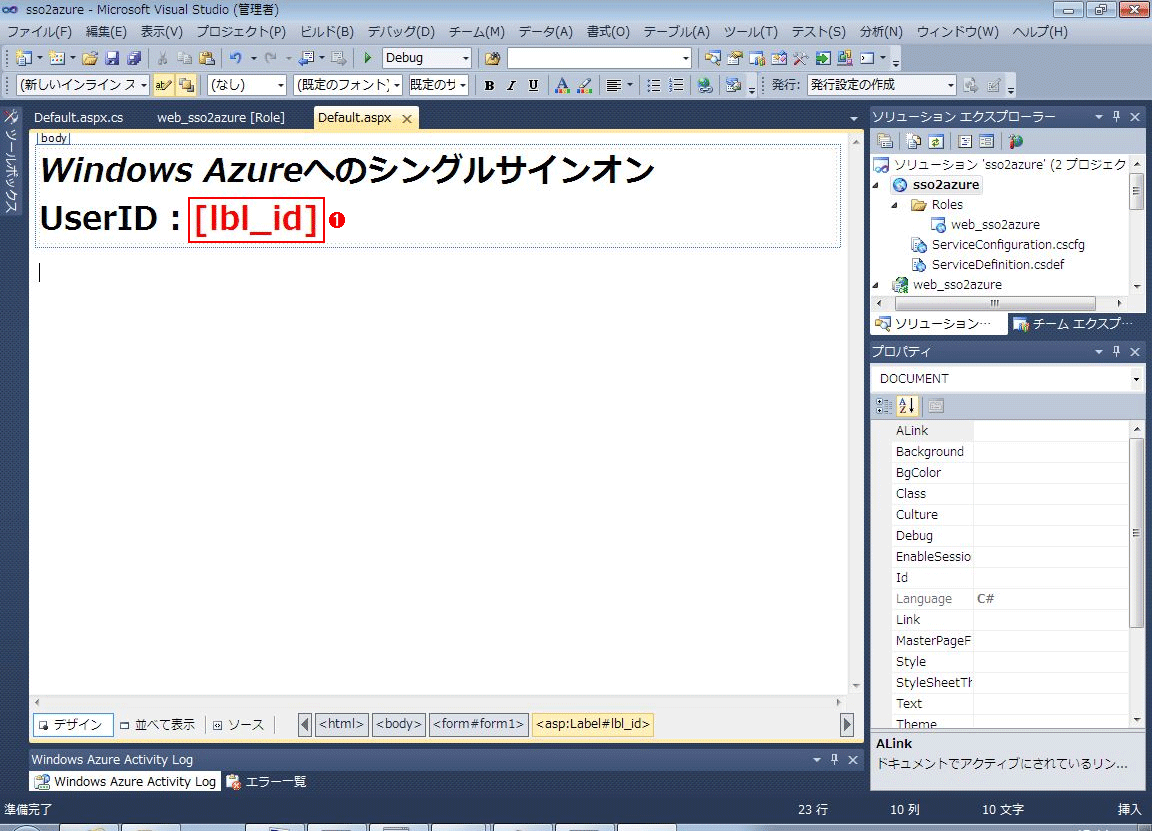Open the ツールボックス side tab
Image resolution: width=1152 pixels, height=831 pixels.
pos(11,162)
